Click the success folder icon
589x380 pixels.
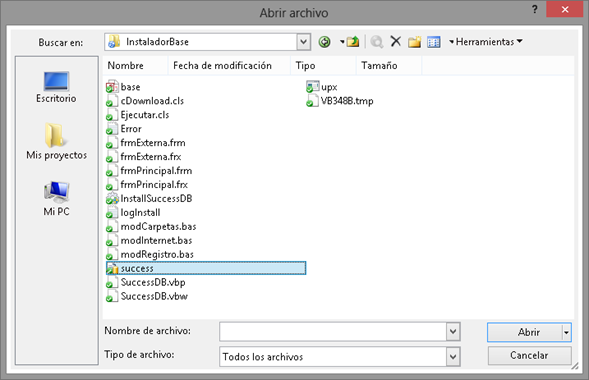tap(112, 268)
